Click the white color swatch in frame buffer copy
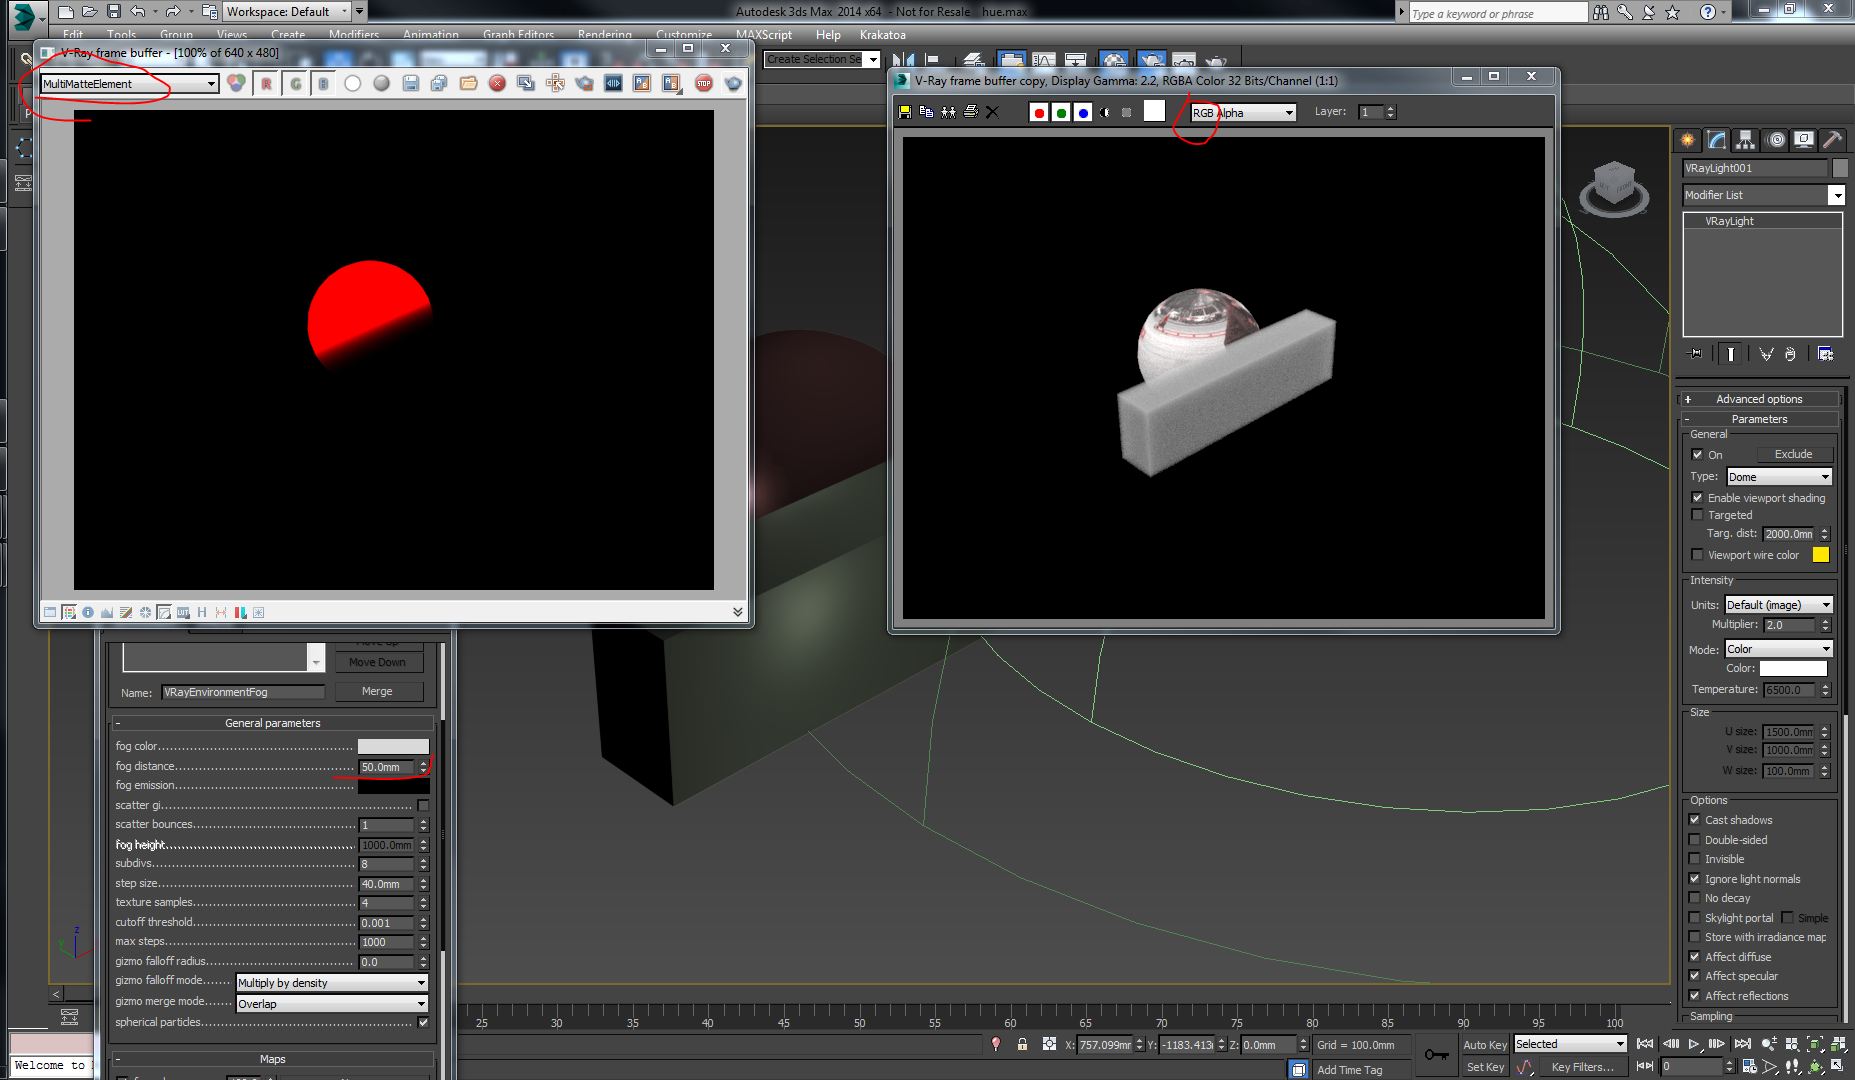This screenshot has height=1080, width=1855. (1154, 111)
